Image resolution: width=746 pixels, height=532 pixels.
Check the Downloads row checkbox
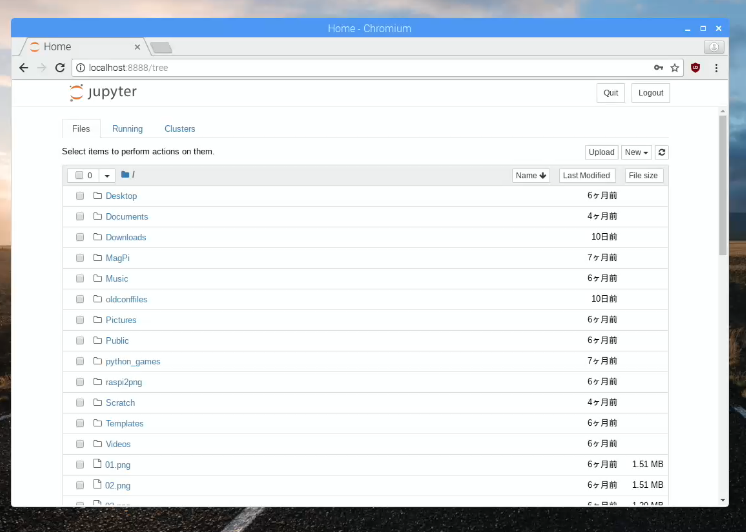click(x=80, y=237)
